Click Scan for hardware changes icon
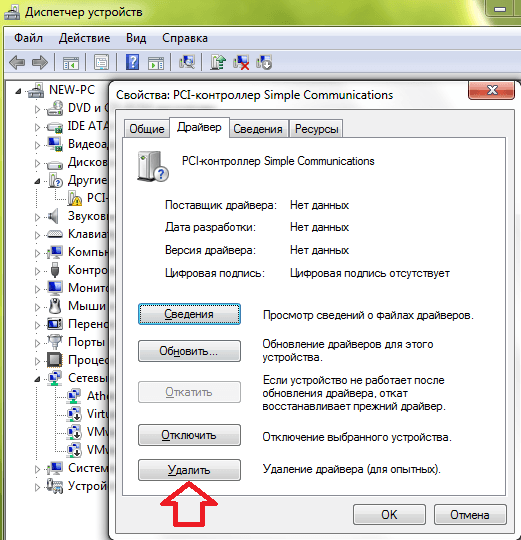Viewport: 521px width, 540px height. point(187,62)
